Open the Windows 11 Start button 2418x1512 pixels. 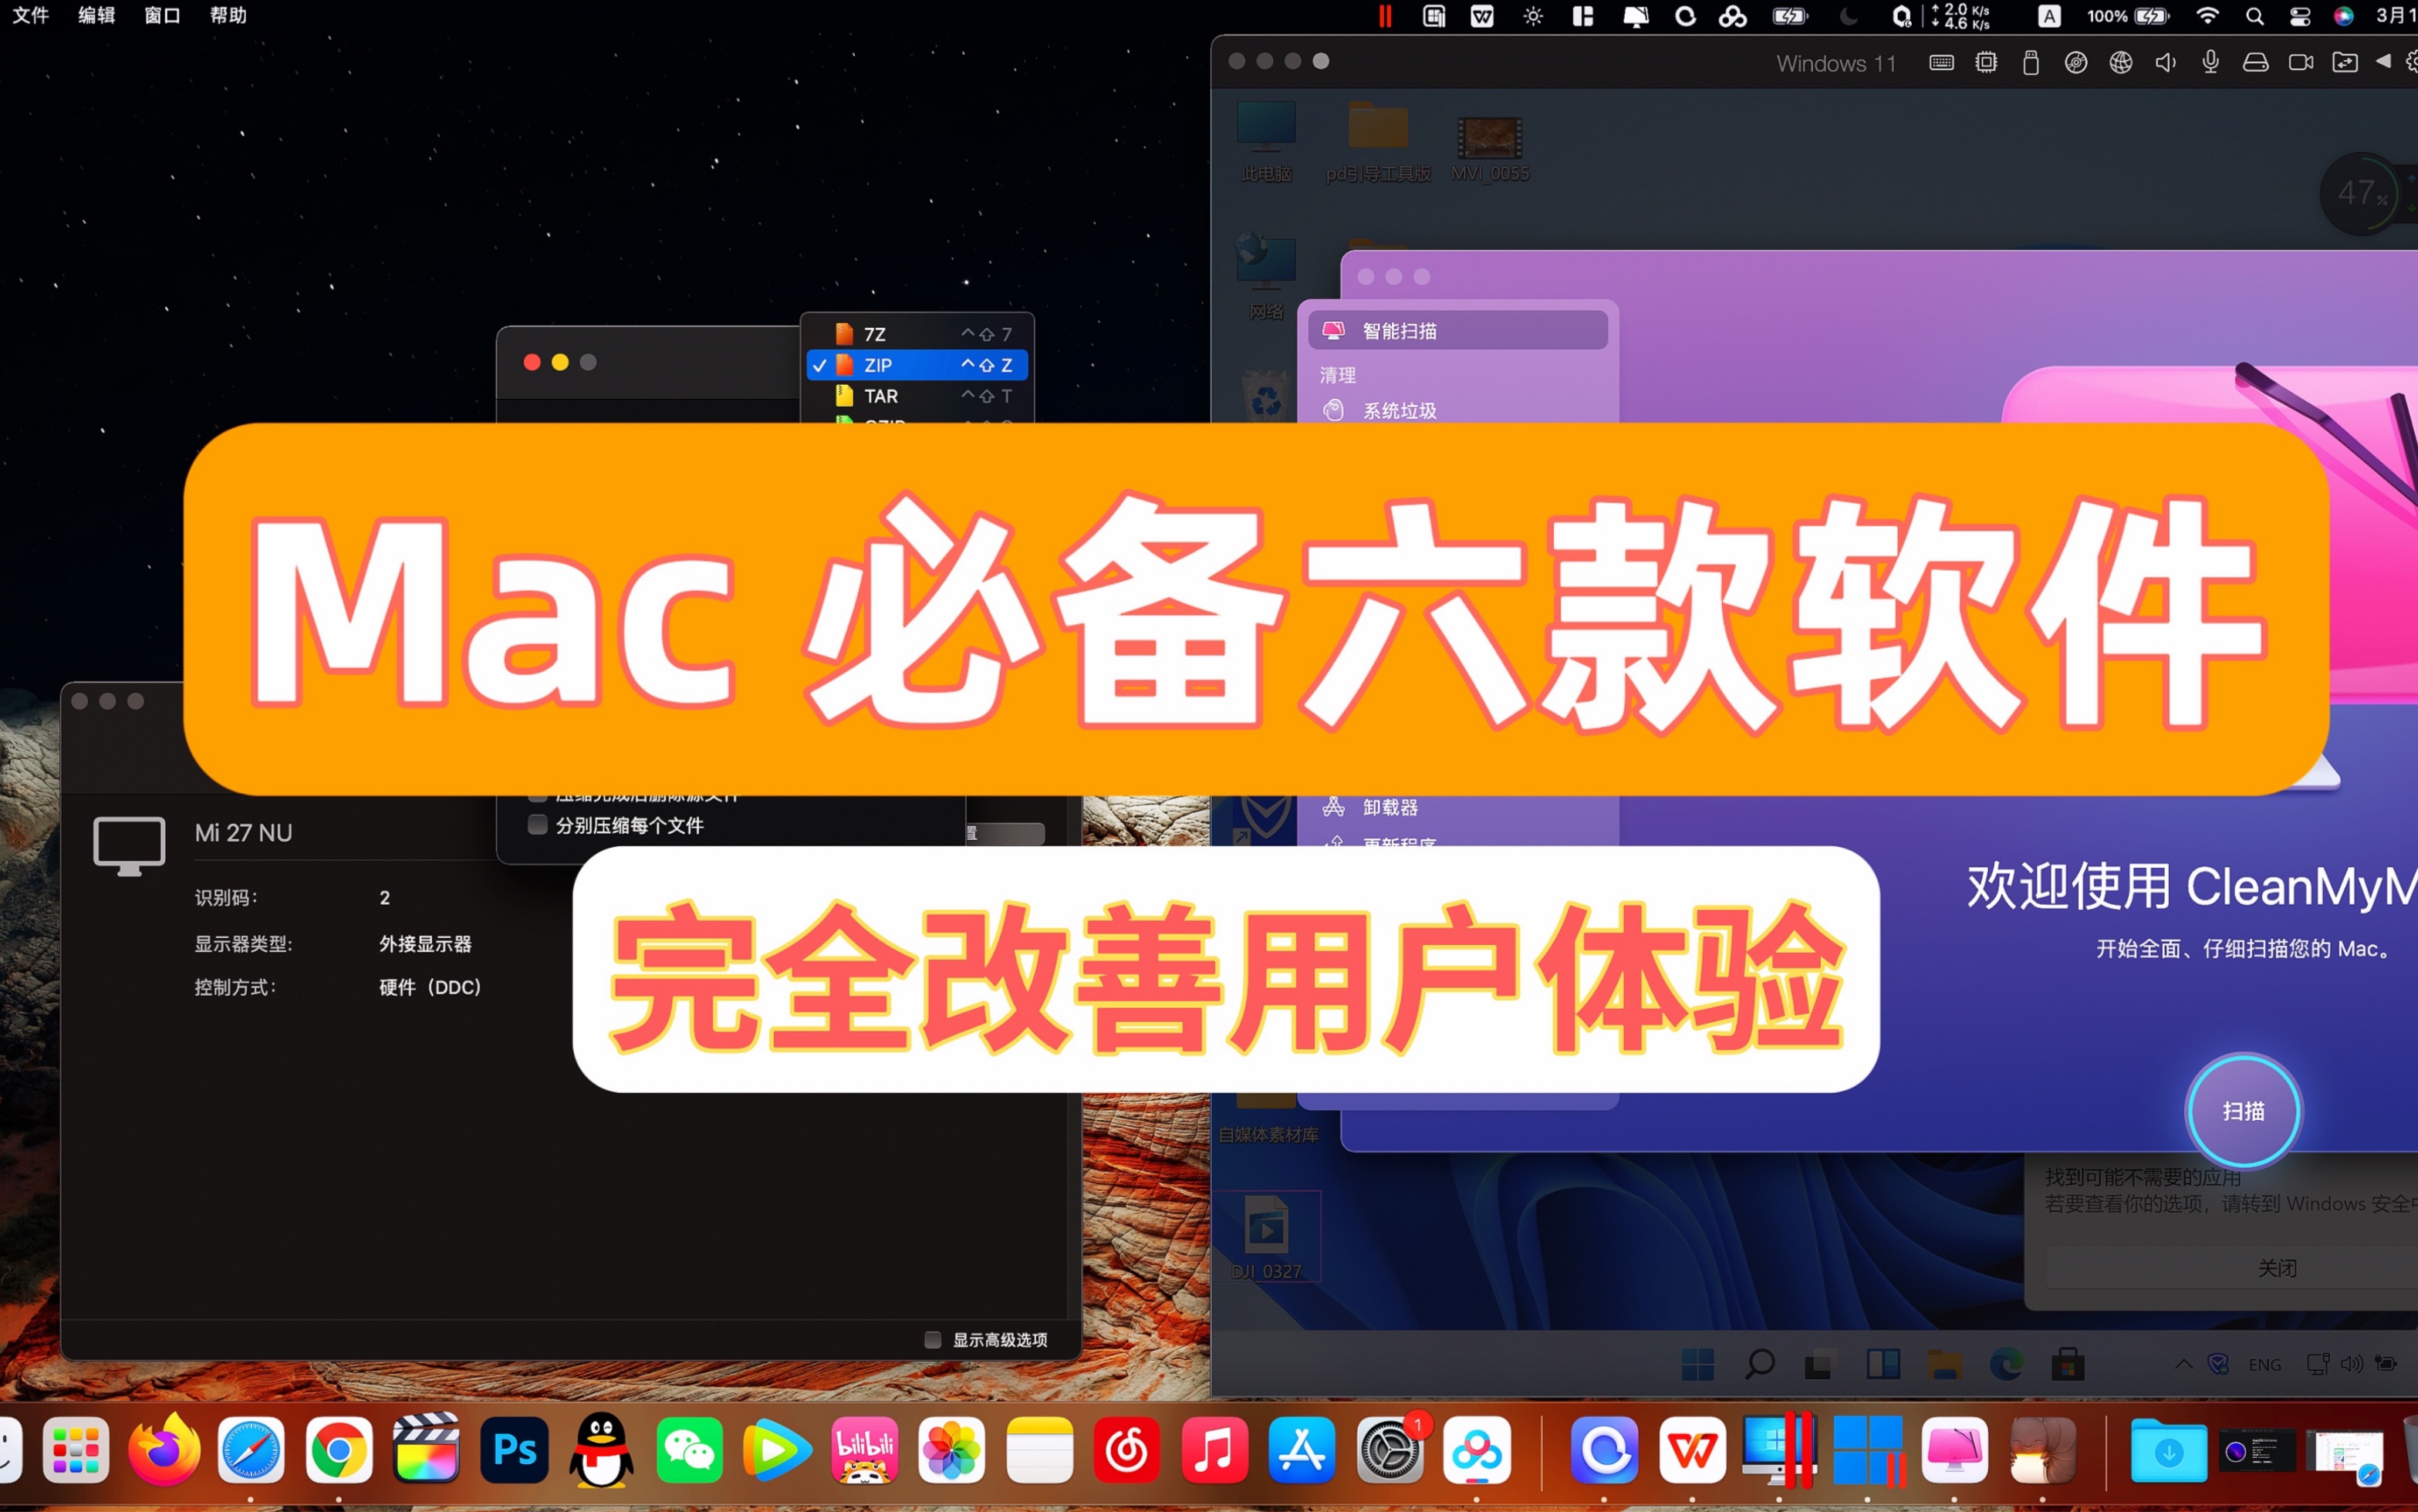coord(1697,1364)
